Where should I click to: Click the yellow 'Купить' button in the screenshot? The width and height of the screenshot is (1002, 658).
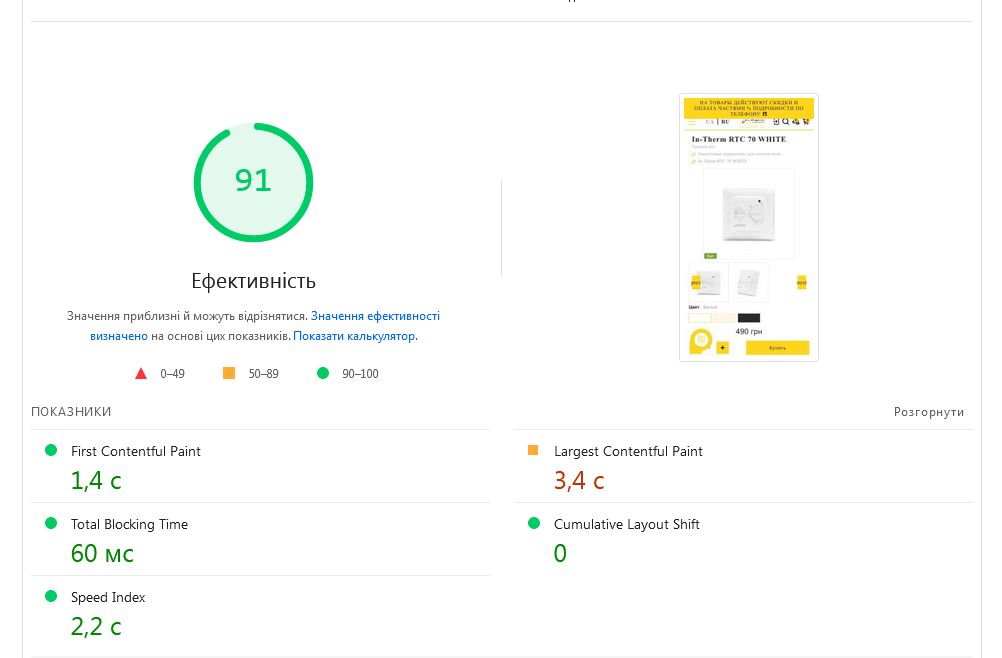(x=777, y=348)
